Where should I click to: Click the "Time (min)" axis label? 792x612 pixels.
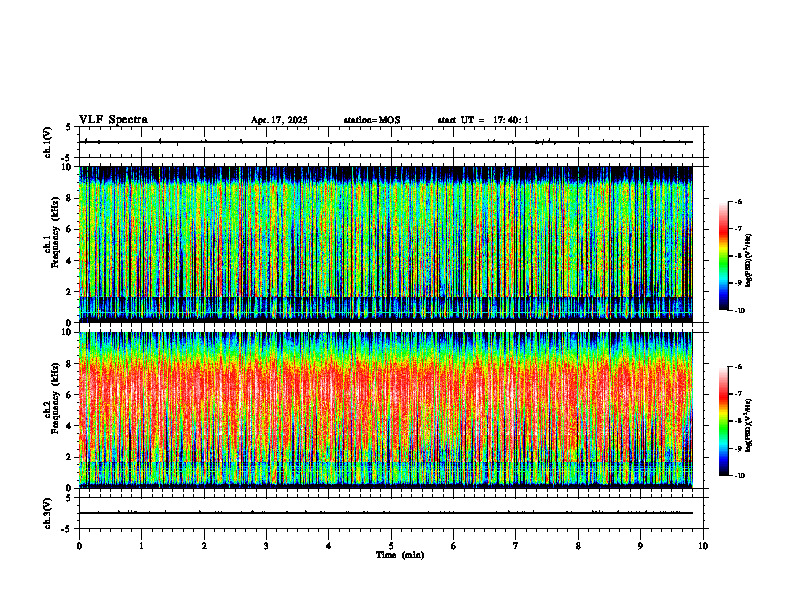click(x=400, y=555)
